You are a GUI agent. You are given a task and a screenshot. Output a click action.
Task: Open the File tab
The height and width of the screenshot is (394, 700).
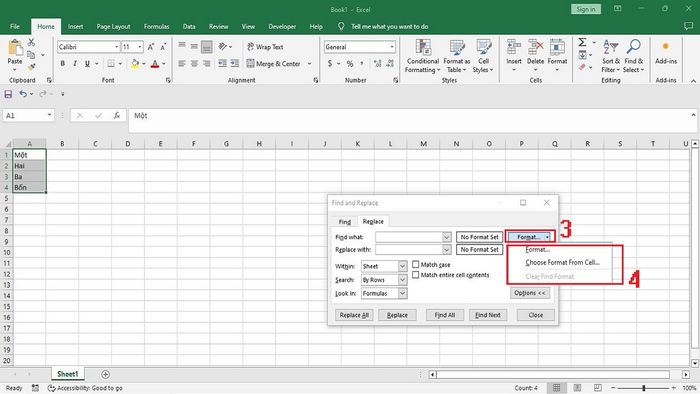tap(15, 27)
